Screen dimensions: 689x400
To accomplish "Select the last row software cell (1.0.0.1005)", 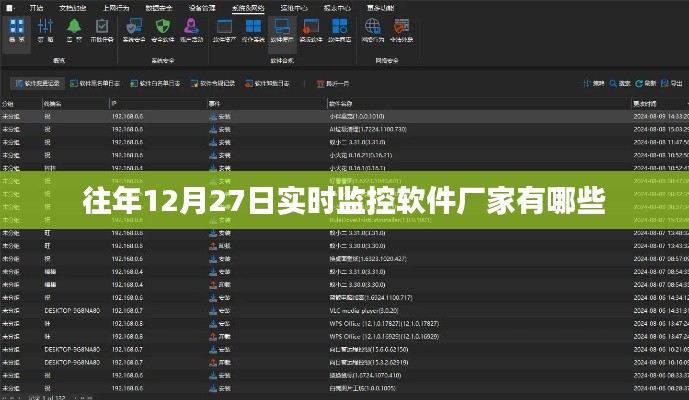I will tap(363, 389).
